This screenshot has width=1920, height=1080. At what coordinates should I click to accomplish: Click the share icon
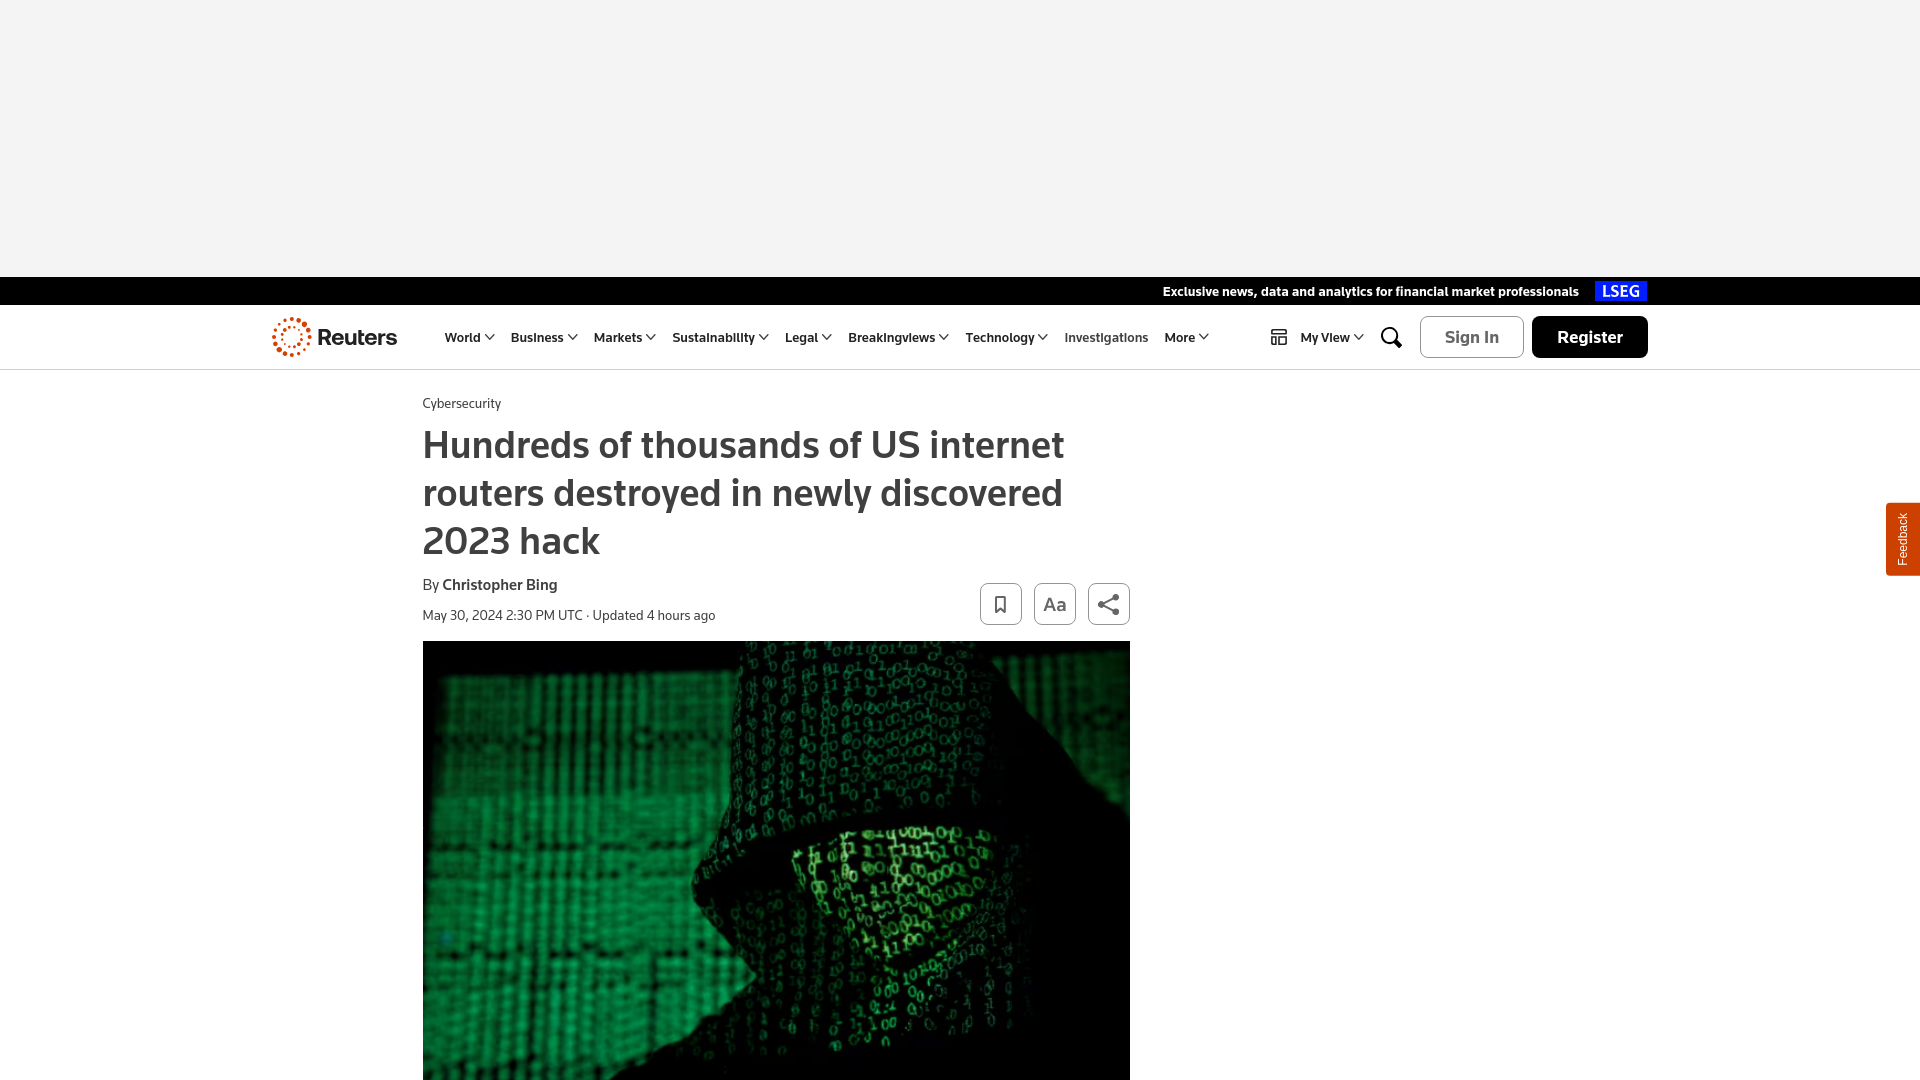click(x=1108, y=604)
